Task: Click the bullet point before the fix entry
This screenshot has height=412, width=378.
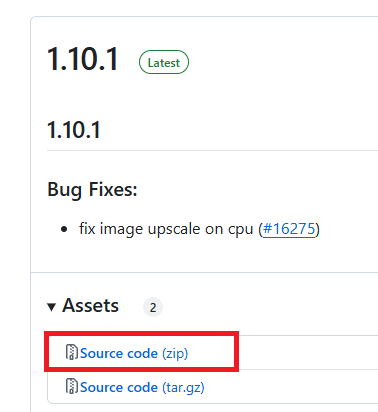Action: pyautogui.click(x=64, y=229)
